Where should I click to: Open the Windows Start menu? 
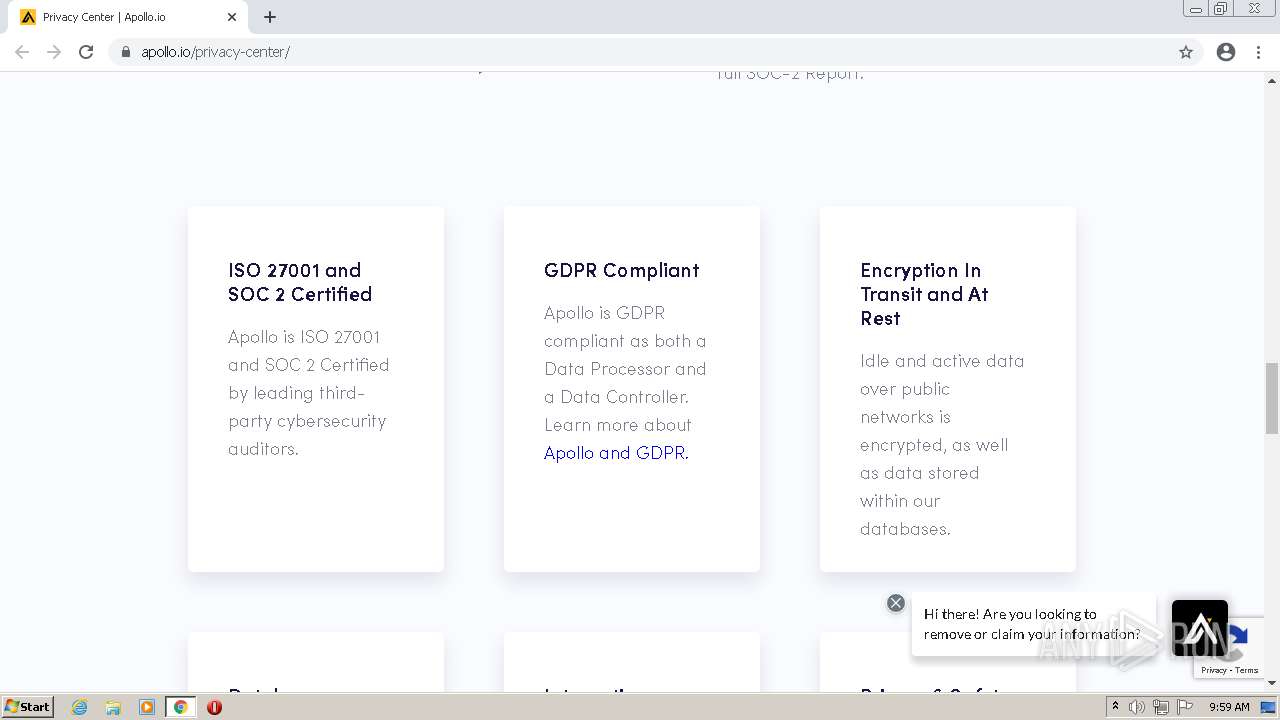tap(28, 707)
